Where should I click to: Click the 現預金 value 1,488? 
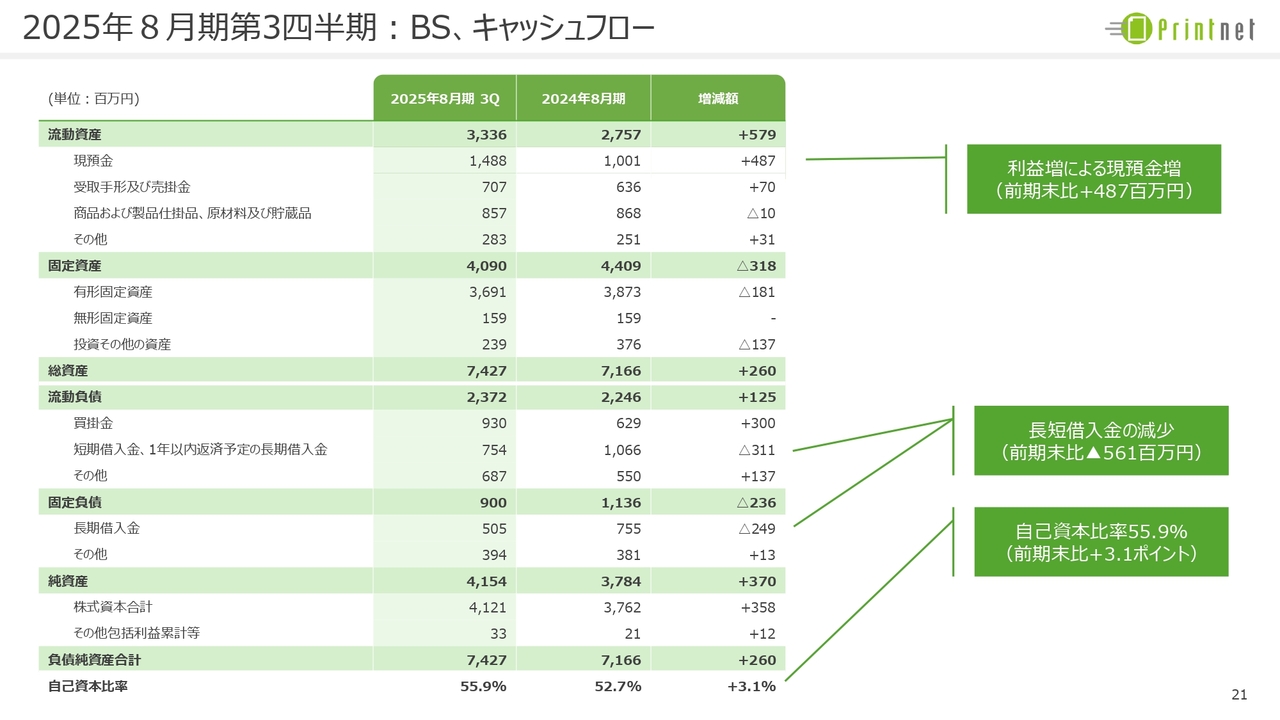488,160
